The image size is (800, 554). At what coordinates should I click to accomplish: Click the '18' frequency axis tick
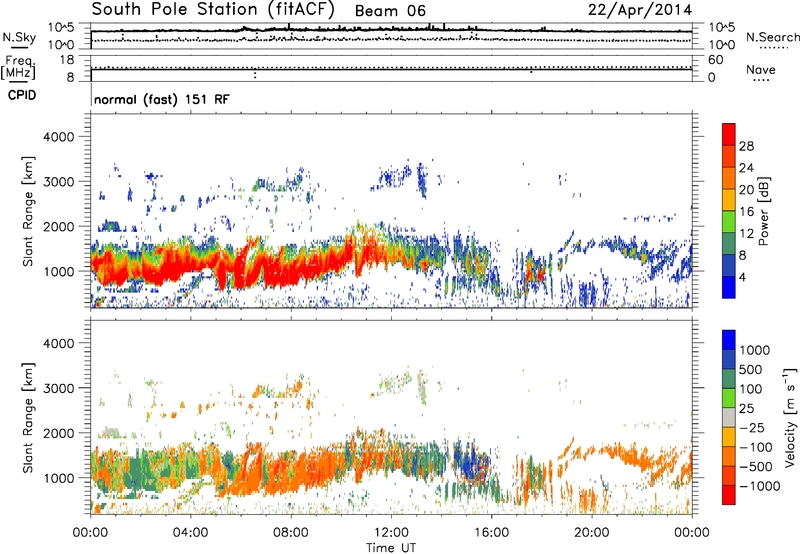tap(67, 60)
